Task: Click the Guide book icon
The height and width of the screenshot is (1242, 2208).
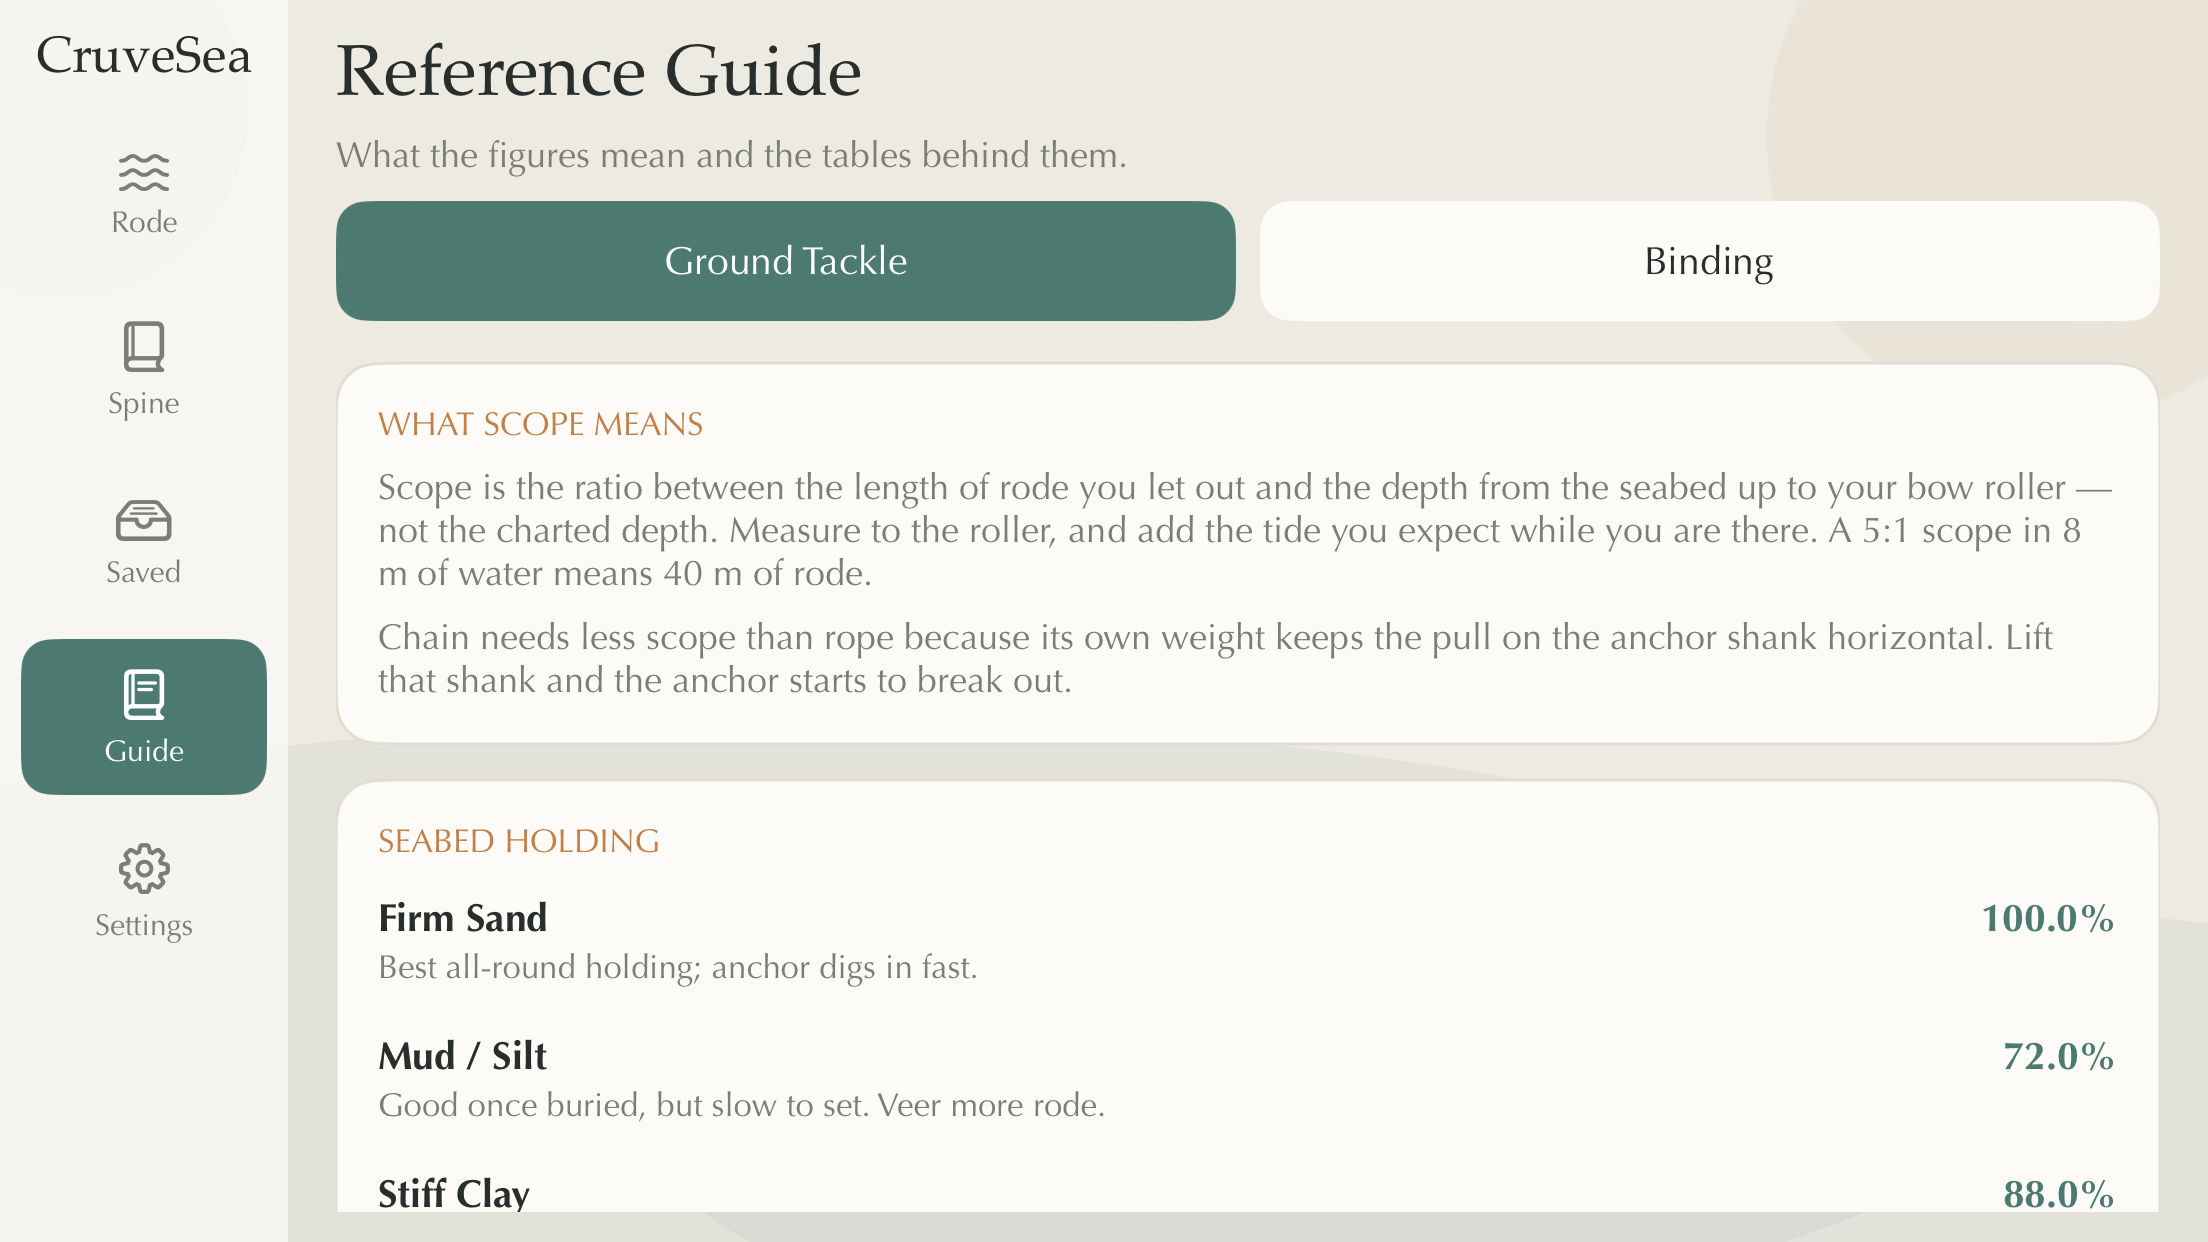Action: pos(144,694)
